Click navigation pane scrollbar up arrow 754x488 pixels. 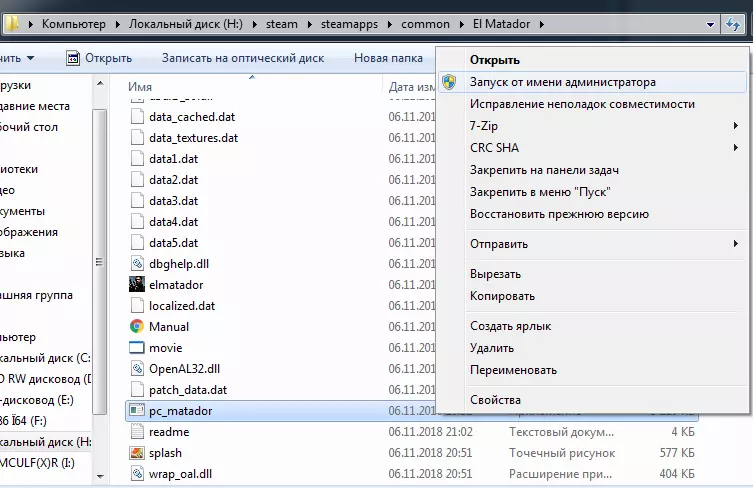click(100, 84)
